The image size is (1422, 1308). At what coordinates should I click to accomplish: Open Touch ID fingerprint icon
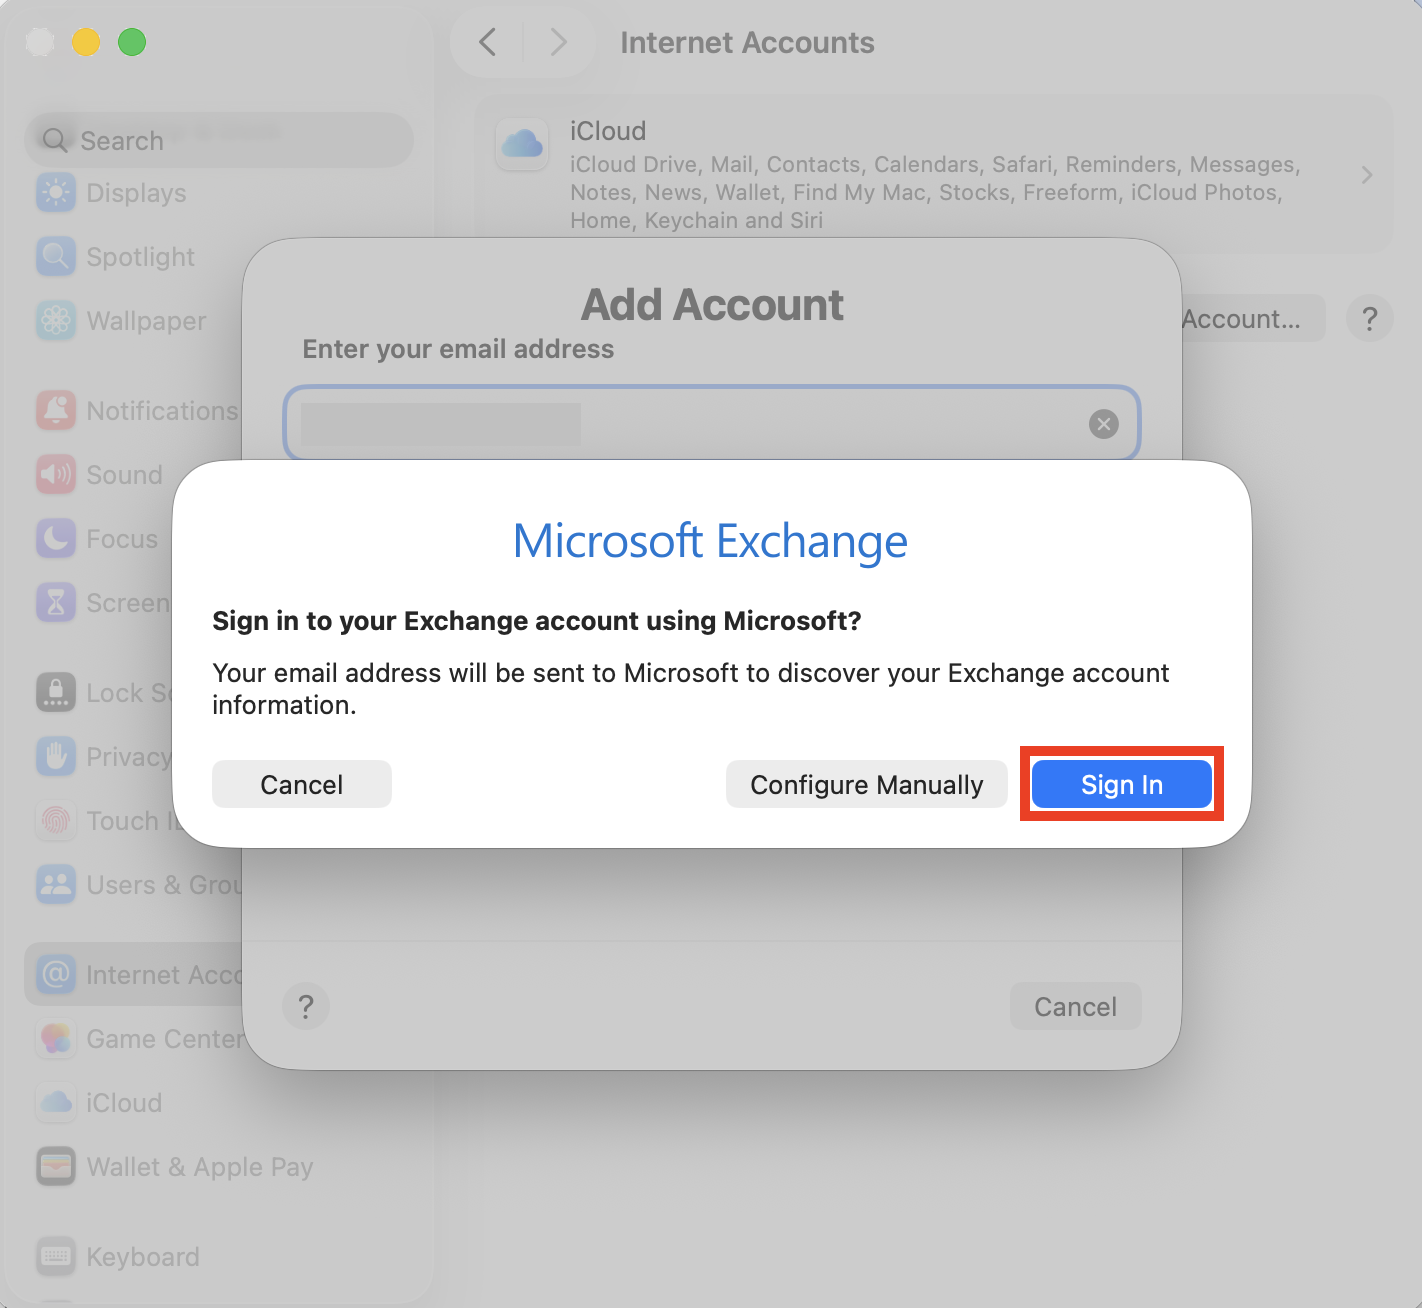[x=56, y=820]
